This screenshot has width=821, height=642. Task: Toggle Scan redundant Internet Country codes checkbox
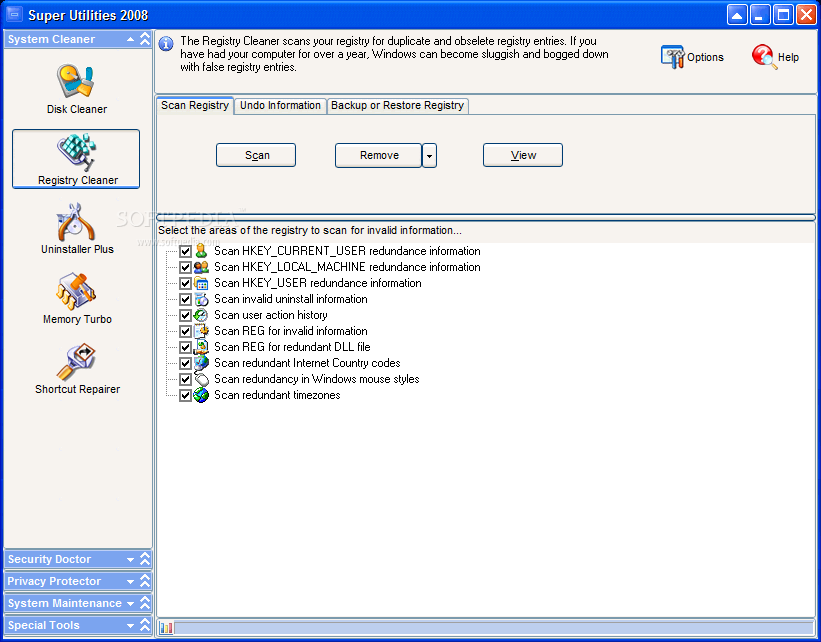[x=185, y=363]
